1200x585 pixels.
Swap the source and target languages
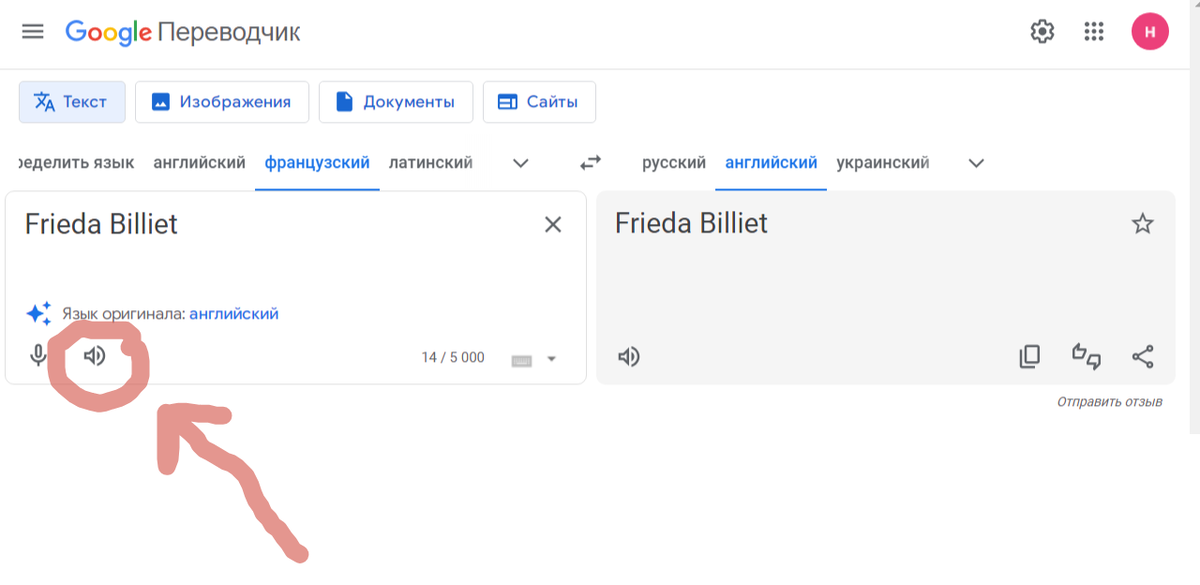point(591,162)
